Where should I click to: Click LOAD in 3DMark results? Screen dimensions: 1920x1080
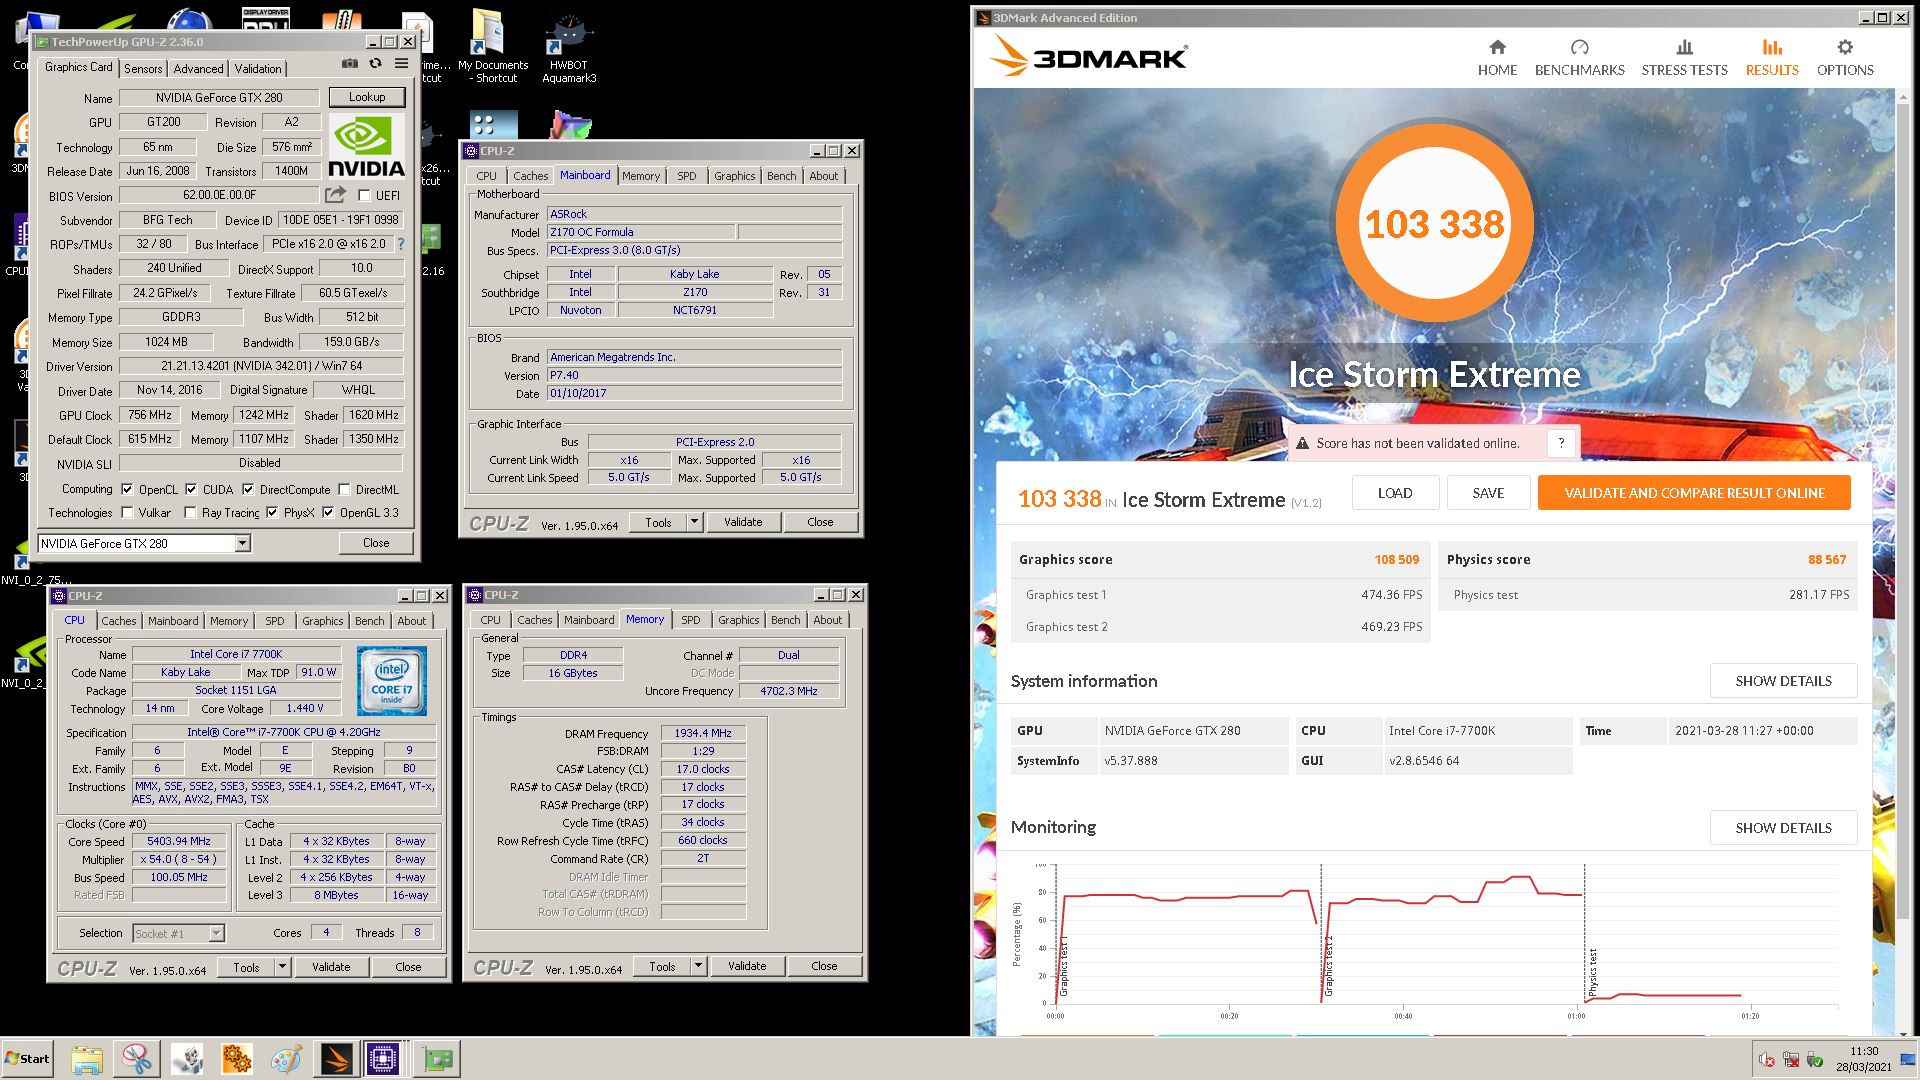pos(1395,493)
